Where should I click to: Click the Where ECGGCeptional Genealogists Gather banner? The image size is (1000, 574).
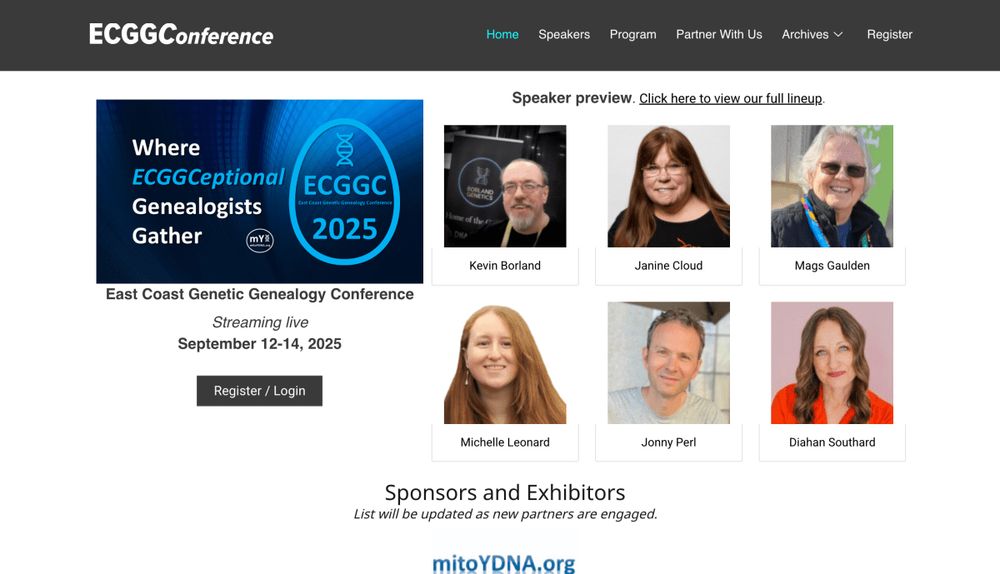260,191
